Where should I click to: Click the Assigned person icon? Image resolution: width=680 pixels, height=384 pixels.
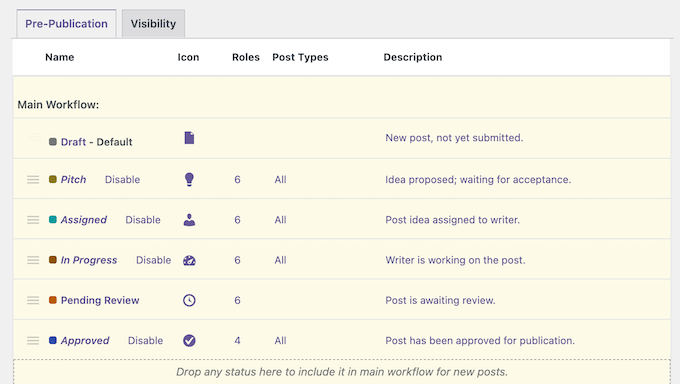click(x=189, y=220)
